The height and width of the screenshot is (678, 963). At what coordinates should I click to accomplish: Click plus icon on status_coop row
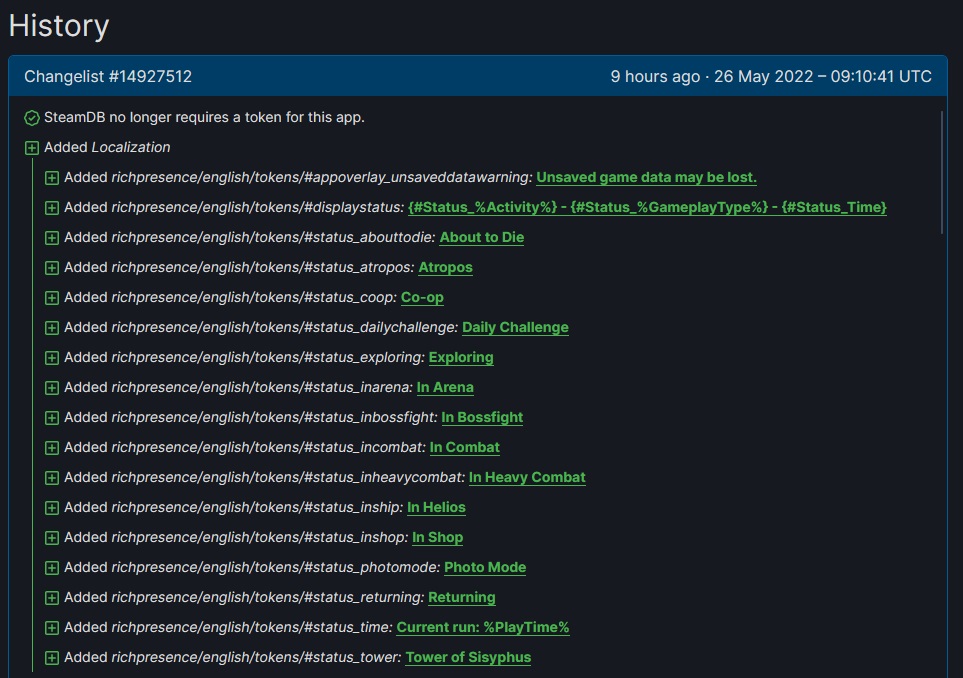[x=52, y=298]
